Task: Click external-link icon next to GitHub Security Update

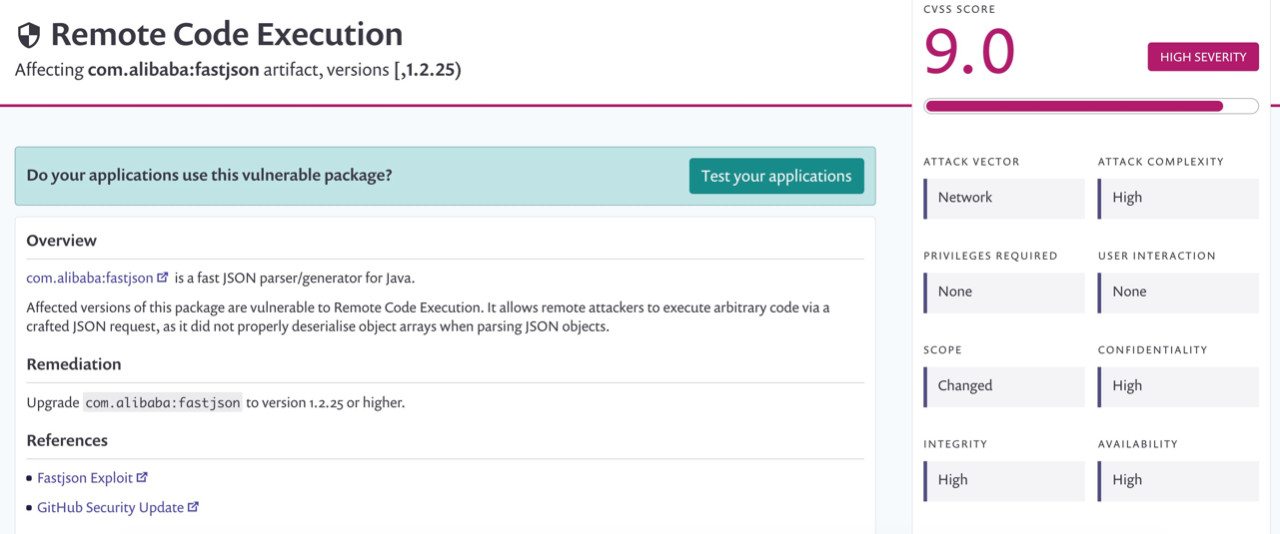Action: 193,507
